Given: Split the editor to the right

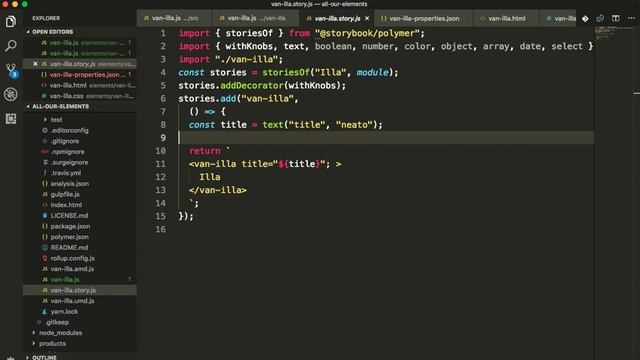Looking at the screenshot, I should click(x=616, y=18).
